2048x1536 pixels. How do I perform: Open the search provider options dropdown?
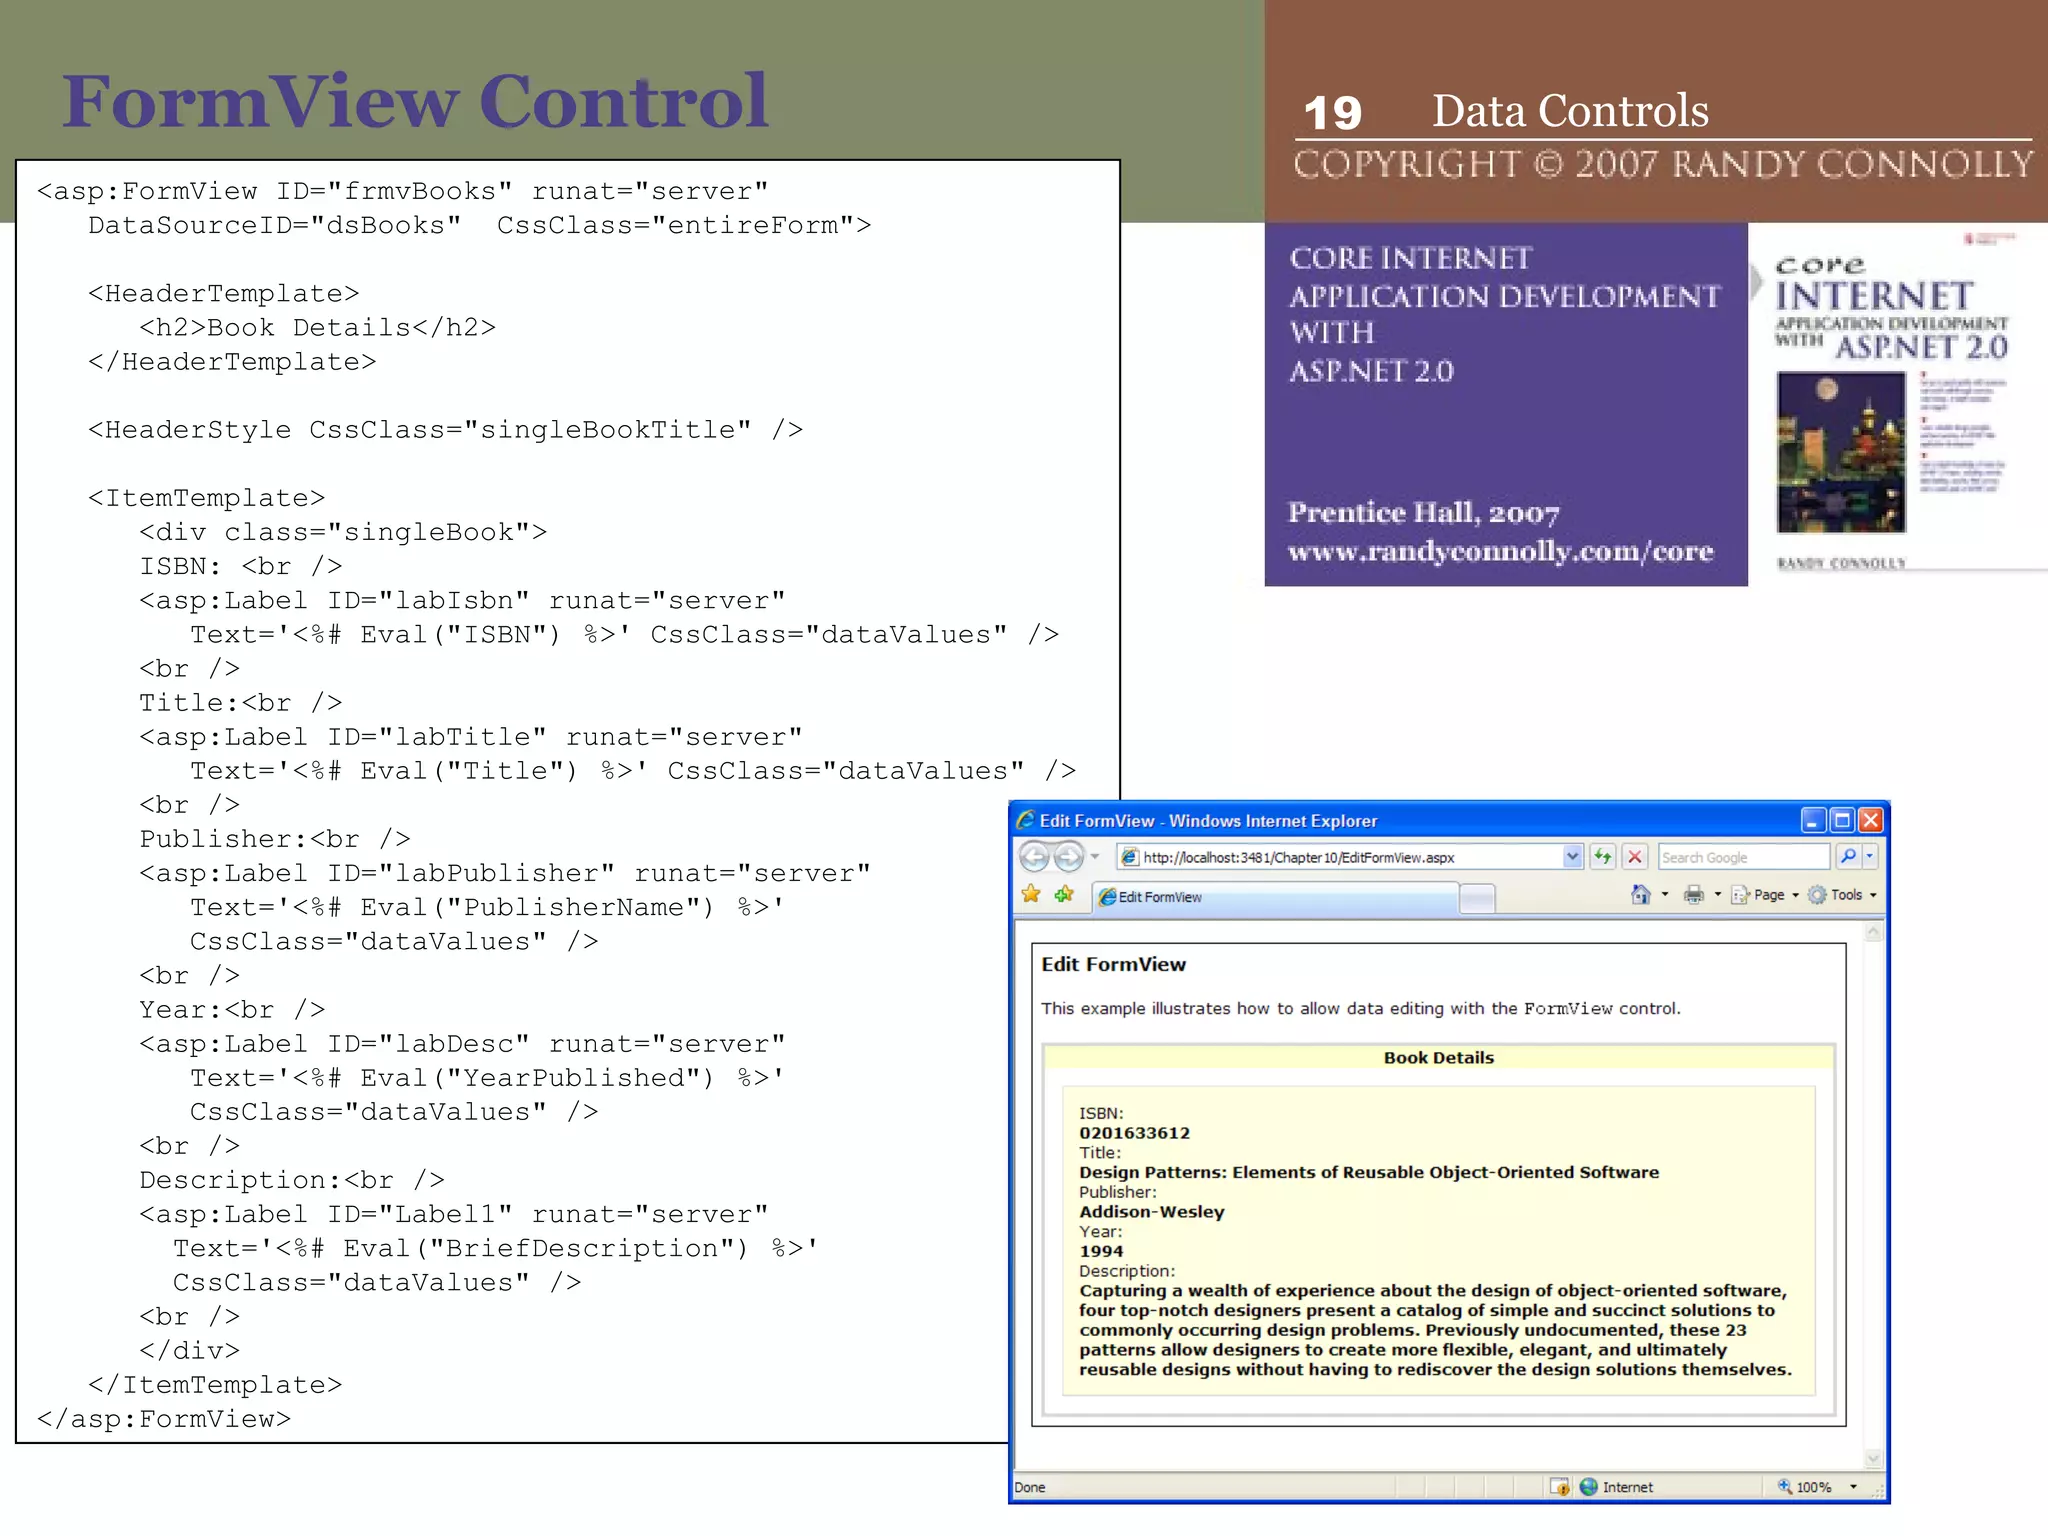(x=1869, y=857)
